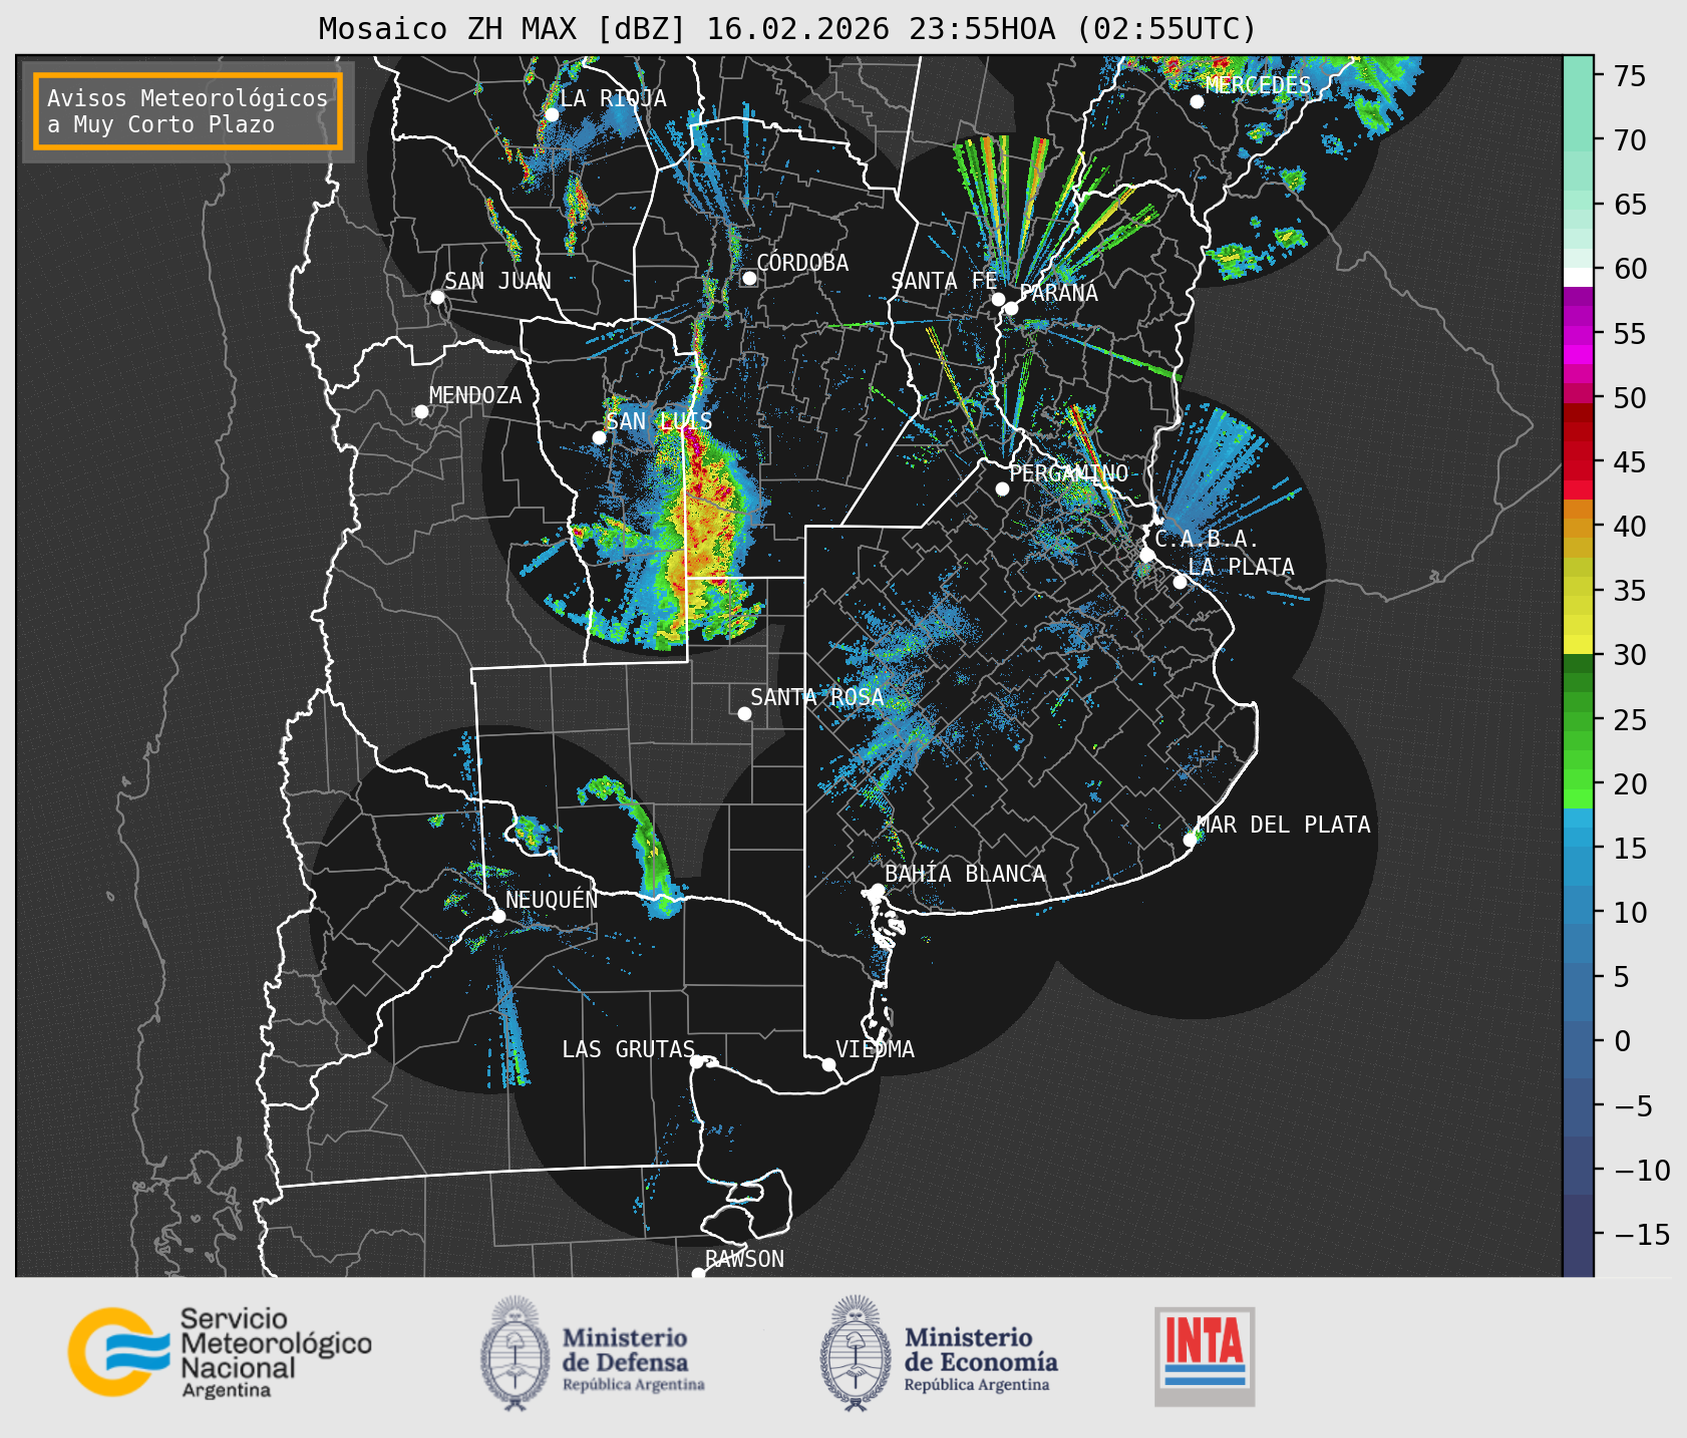Select the Mendoza city marker dot
This screenshot has height=1438, width=1687.
click(x=421, y=412)
